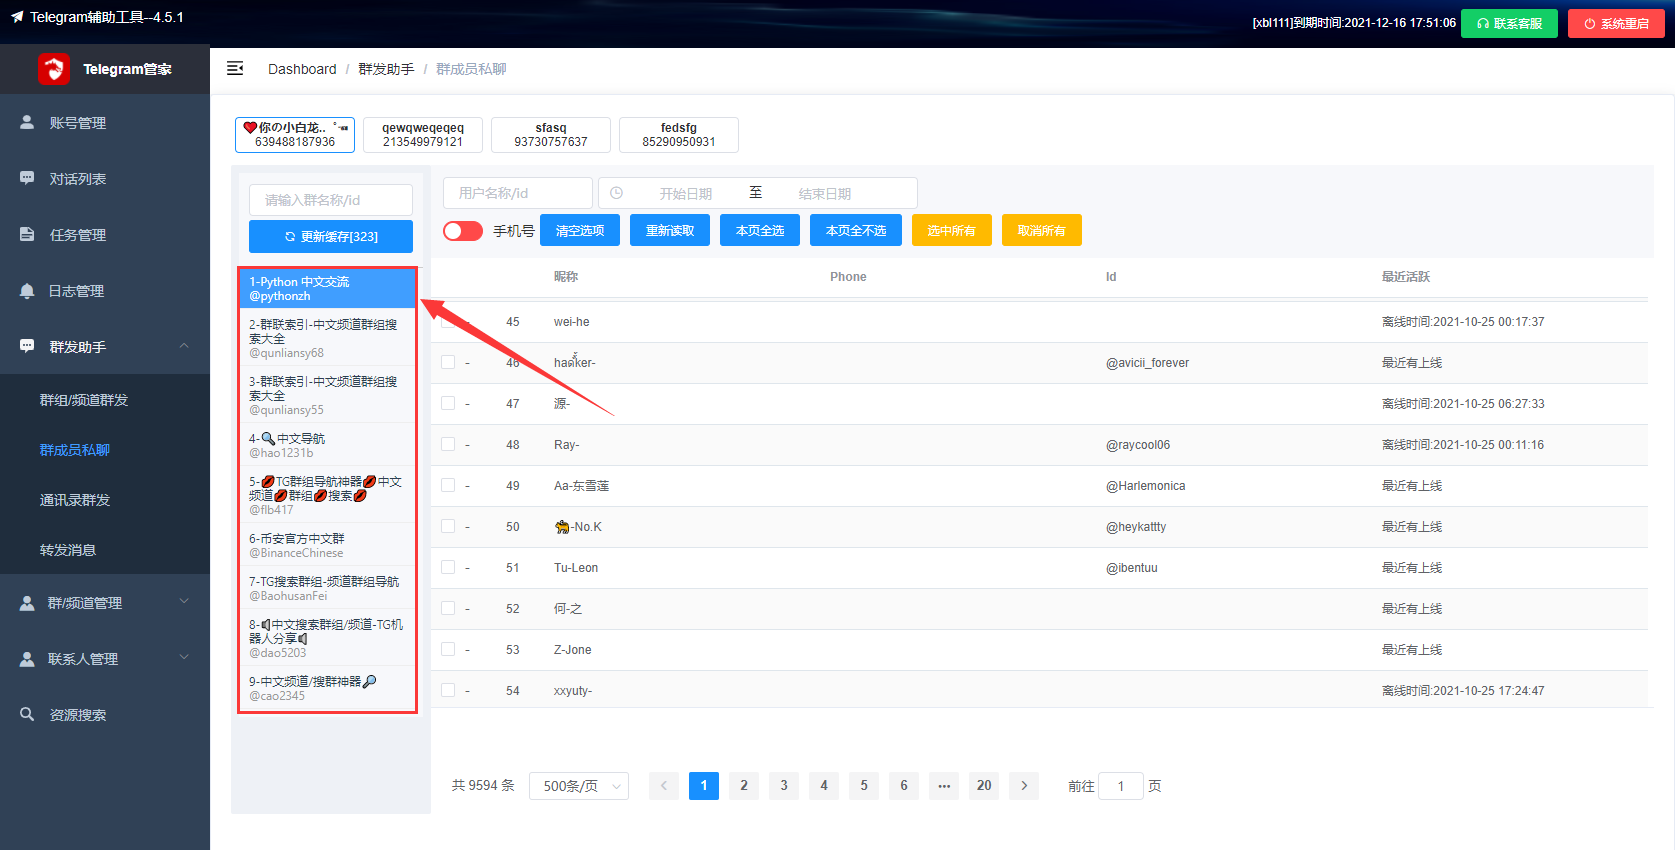Click 更新缓存[323] button
The height and width of the screenshot is (850, 1679).
point(331,237)
